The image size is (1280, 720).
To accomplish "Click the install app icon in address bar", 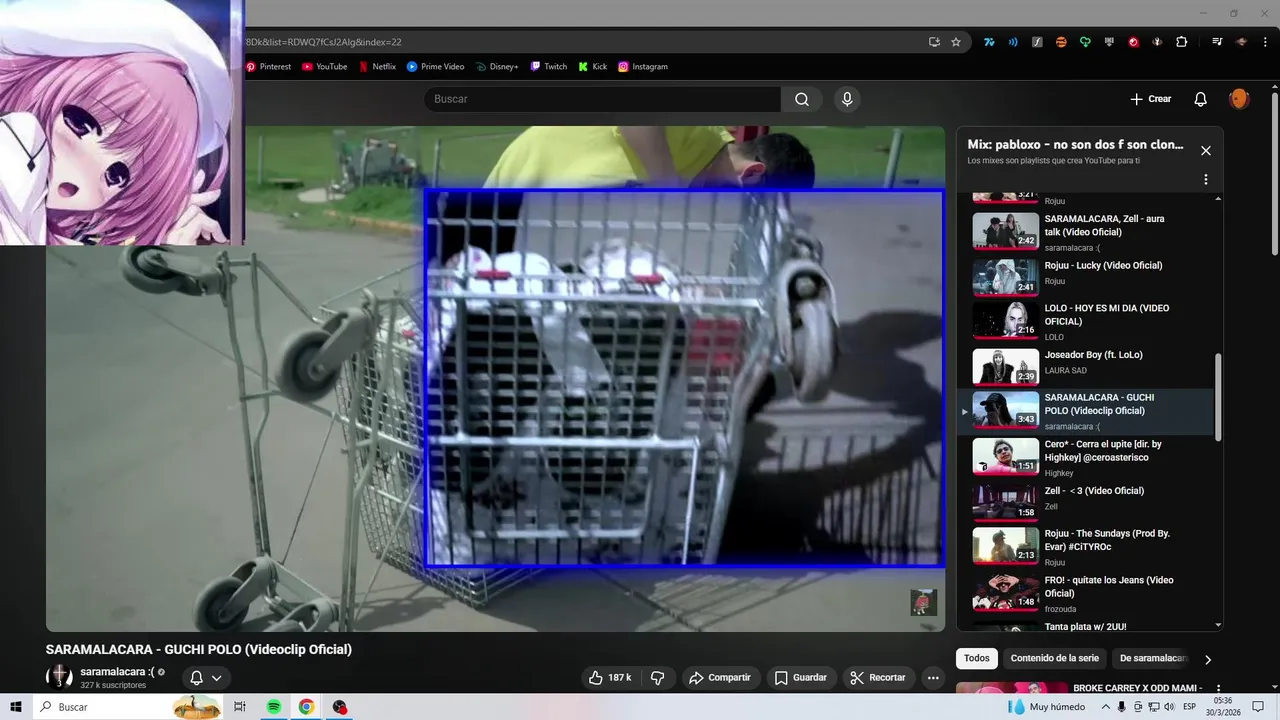I will point(934,42).
